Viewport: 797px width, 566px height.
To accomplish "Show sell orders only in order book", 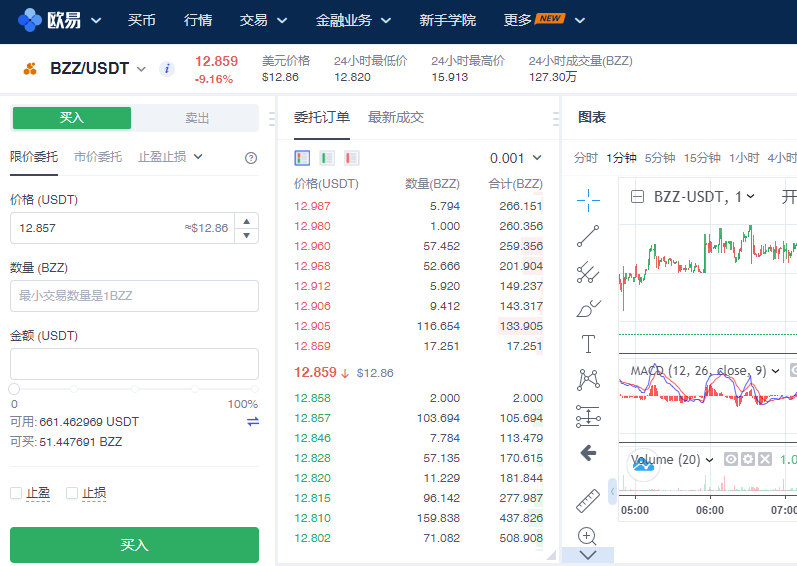I will pyautogui.click(x=352, y=158).
